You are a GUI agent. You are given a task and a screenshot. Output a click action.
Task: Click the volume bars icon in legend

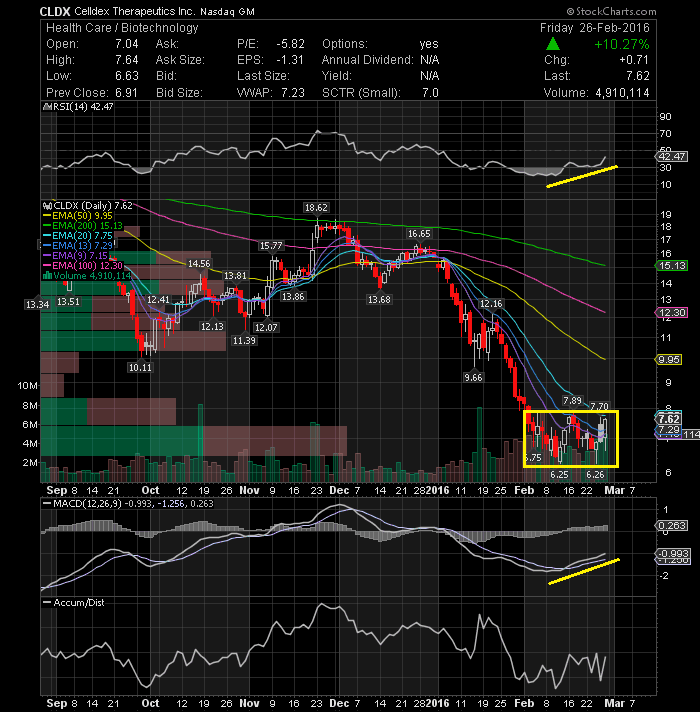[47, 276]
